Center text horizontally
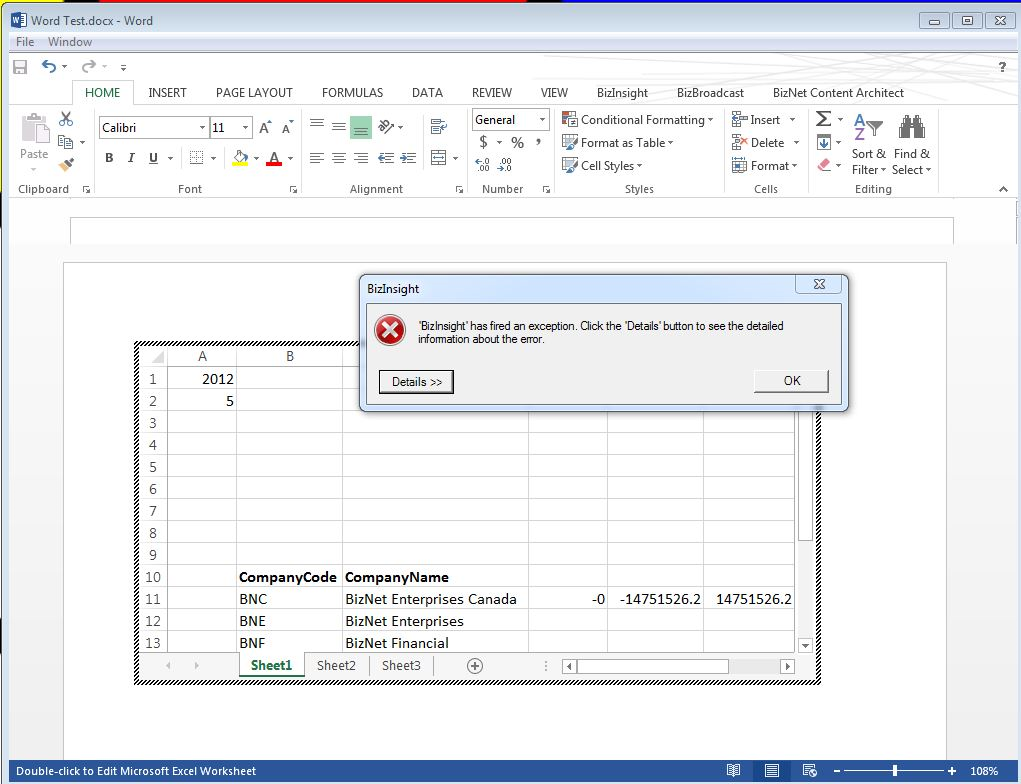 339,158
